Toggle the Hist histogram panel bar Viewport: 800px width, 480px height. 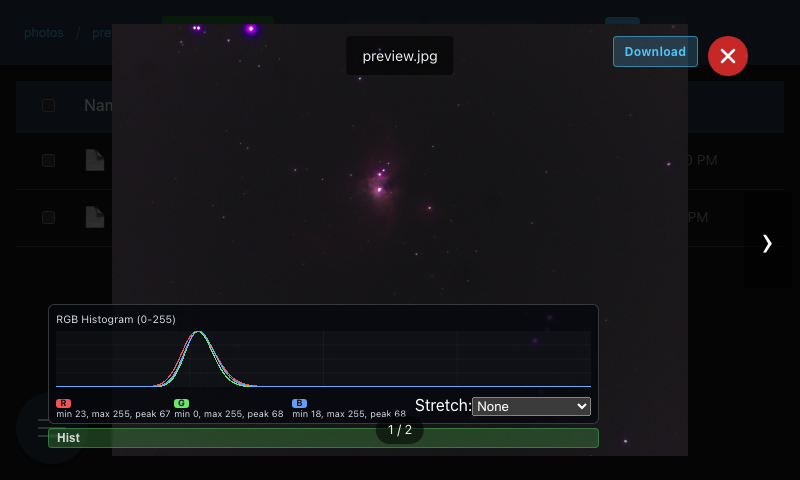click(x=323, y=438)
